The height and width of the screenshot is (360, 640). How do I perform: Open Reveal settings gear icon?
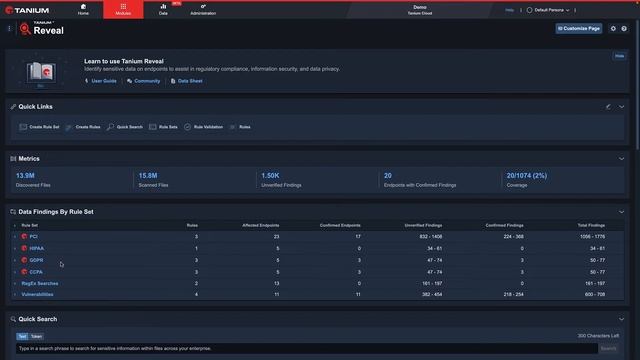613,29
